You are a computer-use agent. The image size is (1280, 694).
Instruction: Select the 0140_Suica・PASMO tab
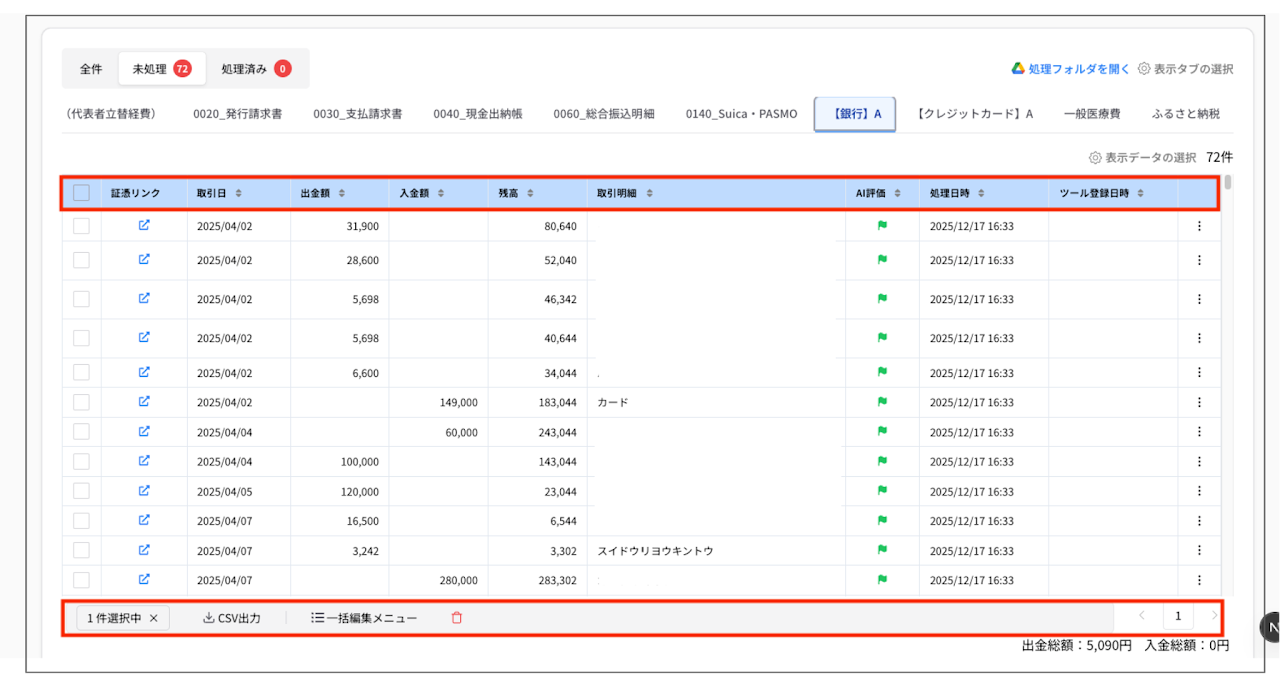click(x=742, y=114)
